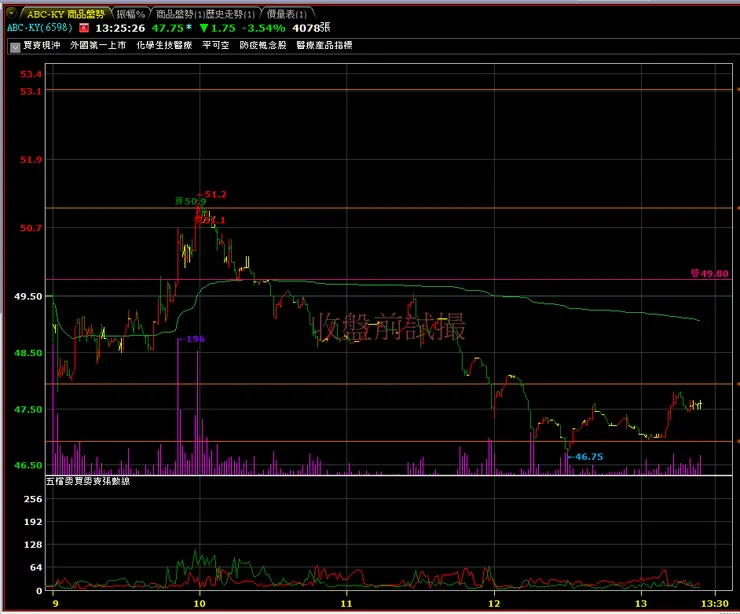740x614 pixels.
Task: Select the ABC-KY 商品盤勢 tab
Action: (65, 14)
